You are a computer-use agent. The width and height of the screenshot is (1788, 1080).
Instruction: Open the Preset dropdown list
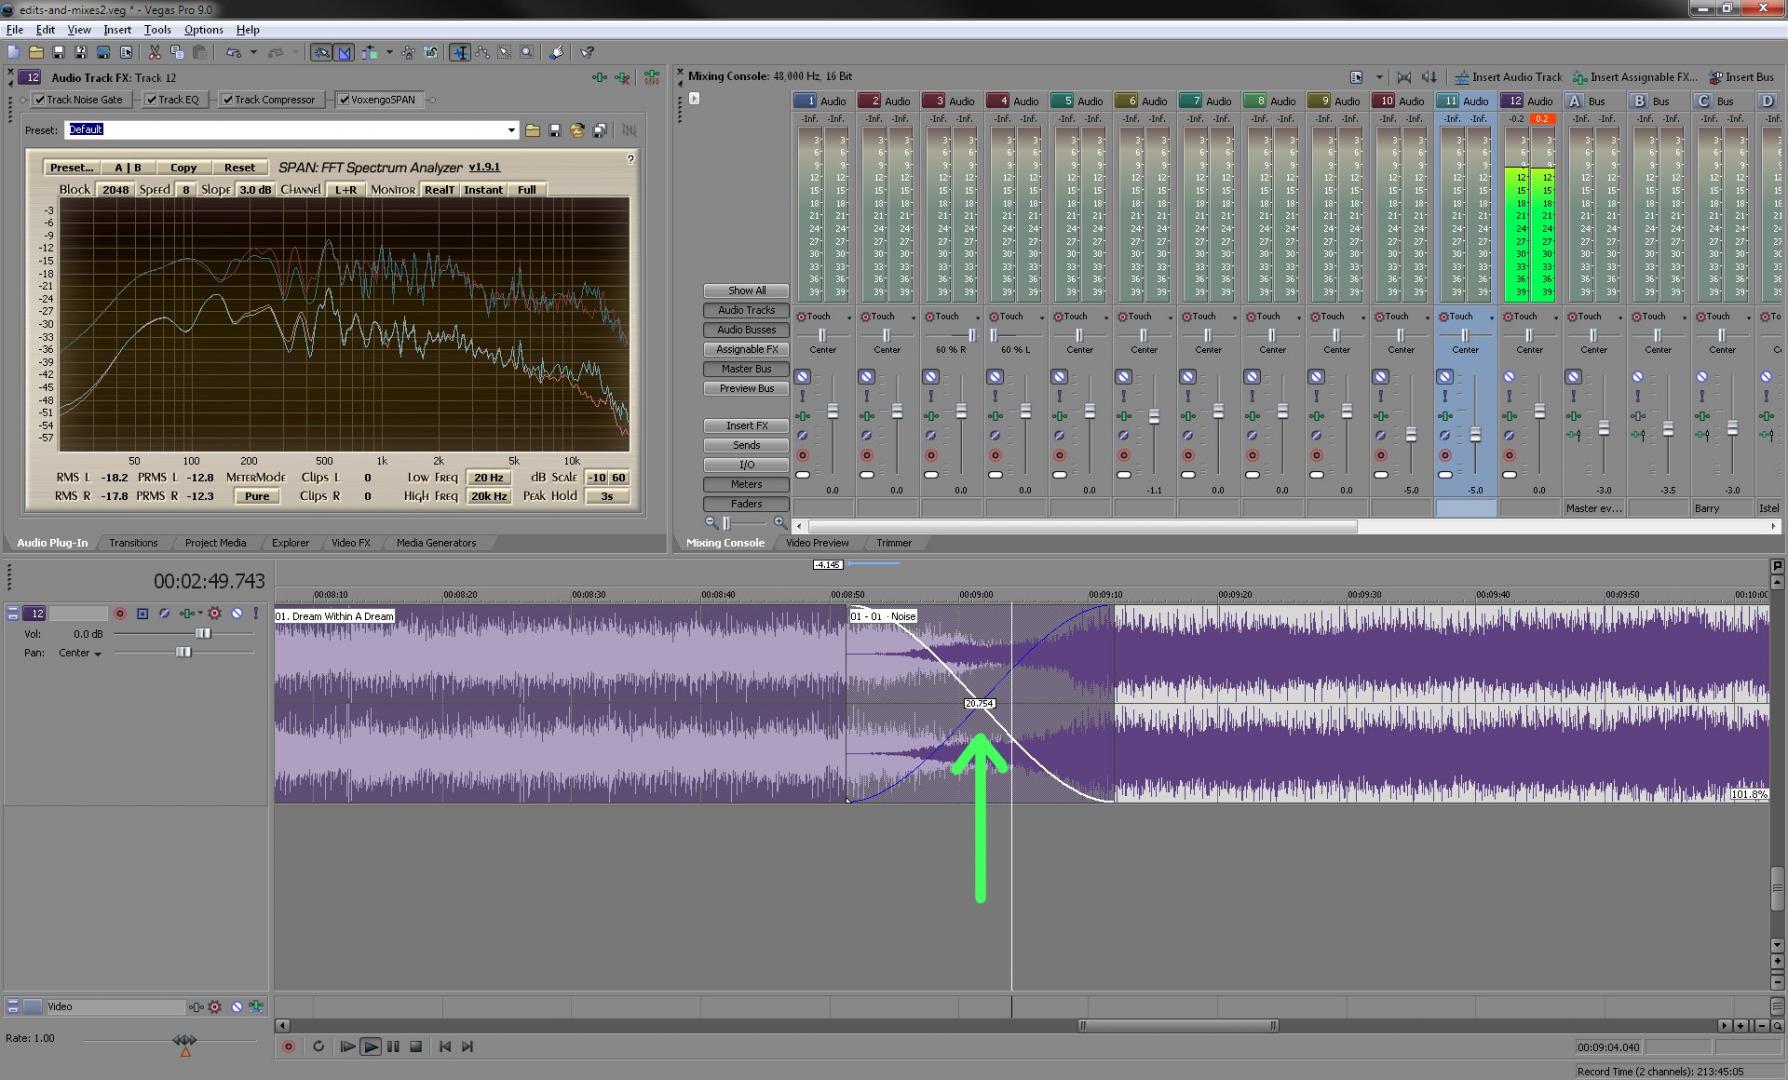coord(511,130)
